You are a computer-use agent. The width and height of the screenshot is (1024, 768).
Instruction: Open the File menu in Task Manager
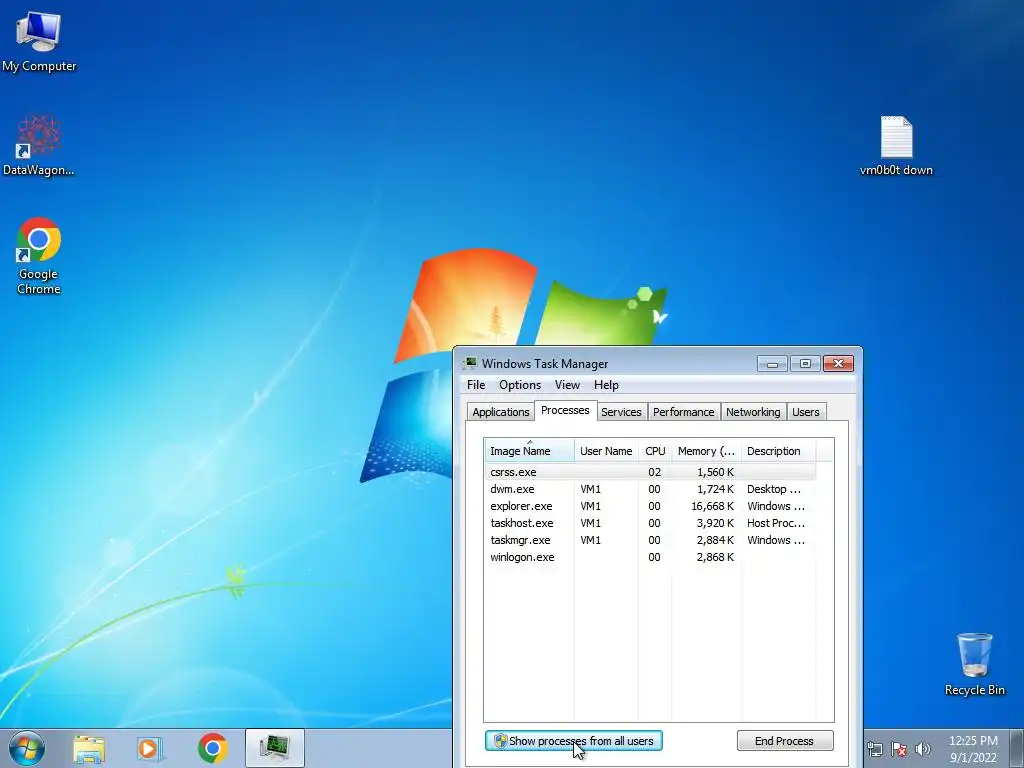pyautogui.click(x=476, y=385)
